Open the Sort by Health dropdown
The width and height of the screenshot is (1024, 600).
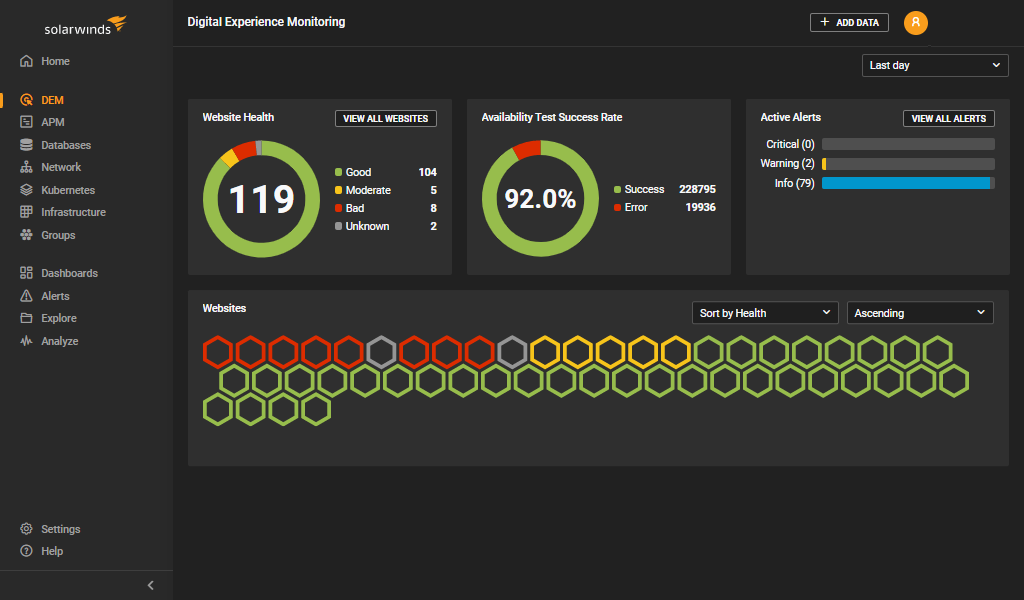764,312
